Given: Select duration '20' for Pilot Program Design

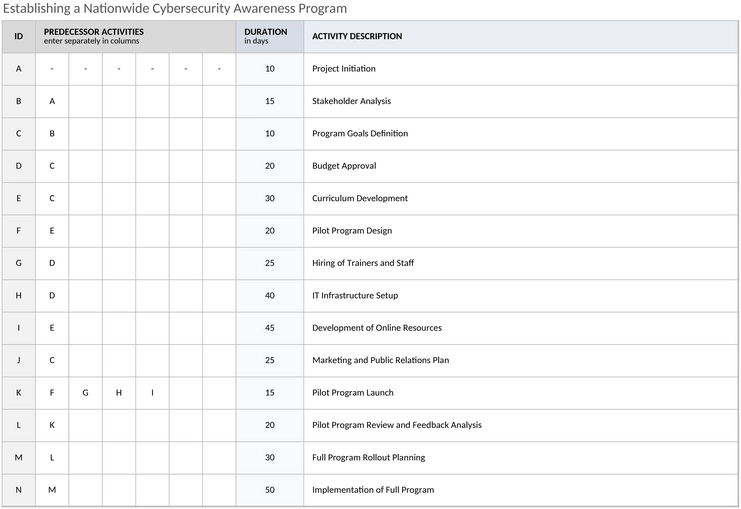Looking at the screenshot, I should [x=270, y=231].
